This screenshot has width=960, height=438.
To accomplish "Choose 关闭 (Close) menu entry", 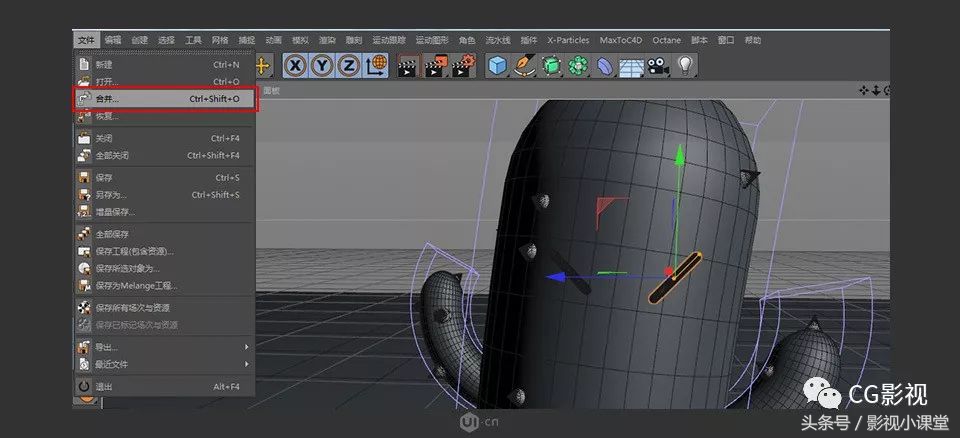I will click(164, 138).
